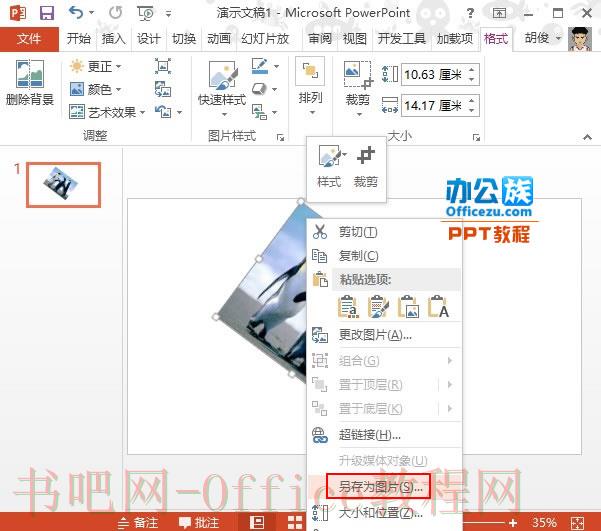Start slideshow from beginning icon
The width and height of the screenshot is (601, 531).
145,13
